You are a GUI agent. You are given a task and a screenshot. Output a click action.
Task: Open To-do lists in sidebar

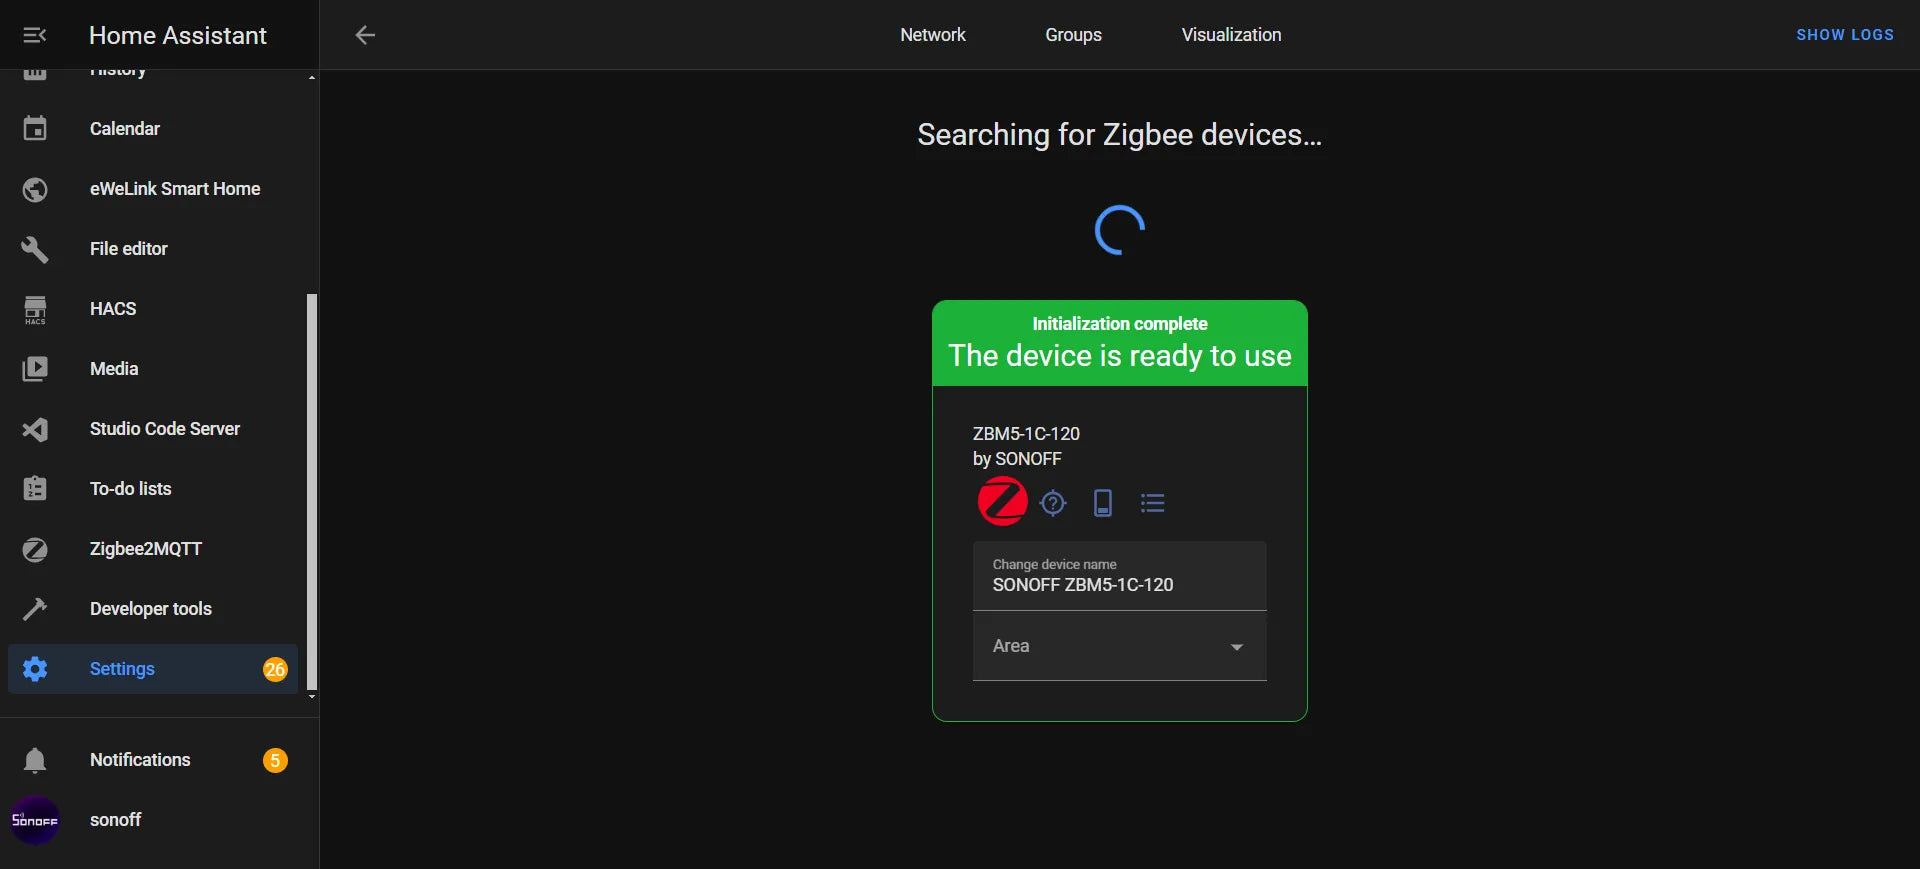(153, 489)
